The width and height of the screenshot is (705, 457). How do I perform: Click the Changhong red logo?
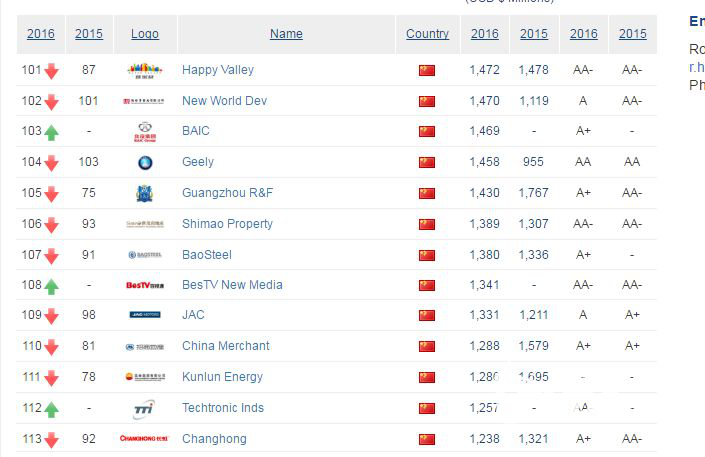(144, 438)
